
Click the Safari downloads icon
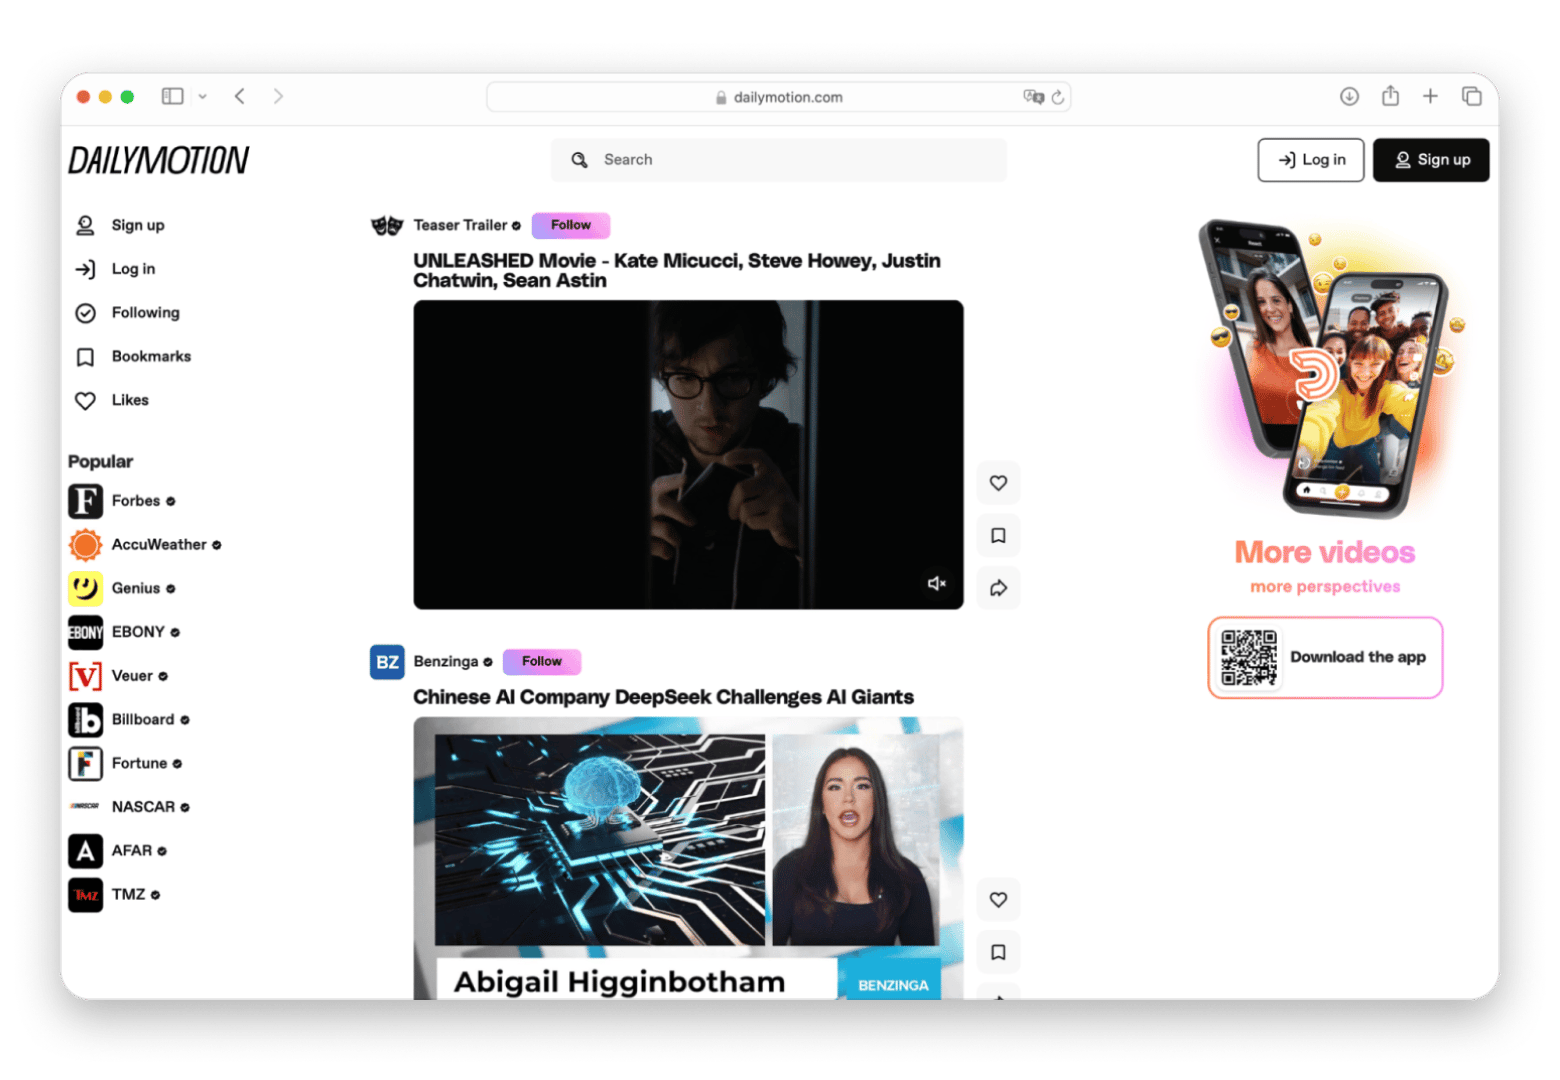1349,96
